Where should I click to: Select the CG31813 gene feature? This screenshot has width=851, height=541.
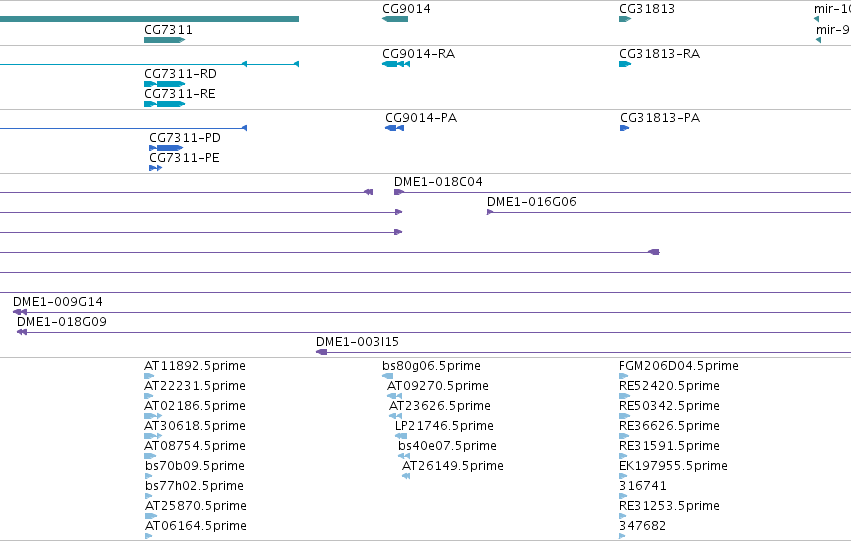(625, 19)
